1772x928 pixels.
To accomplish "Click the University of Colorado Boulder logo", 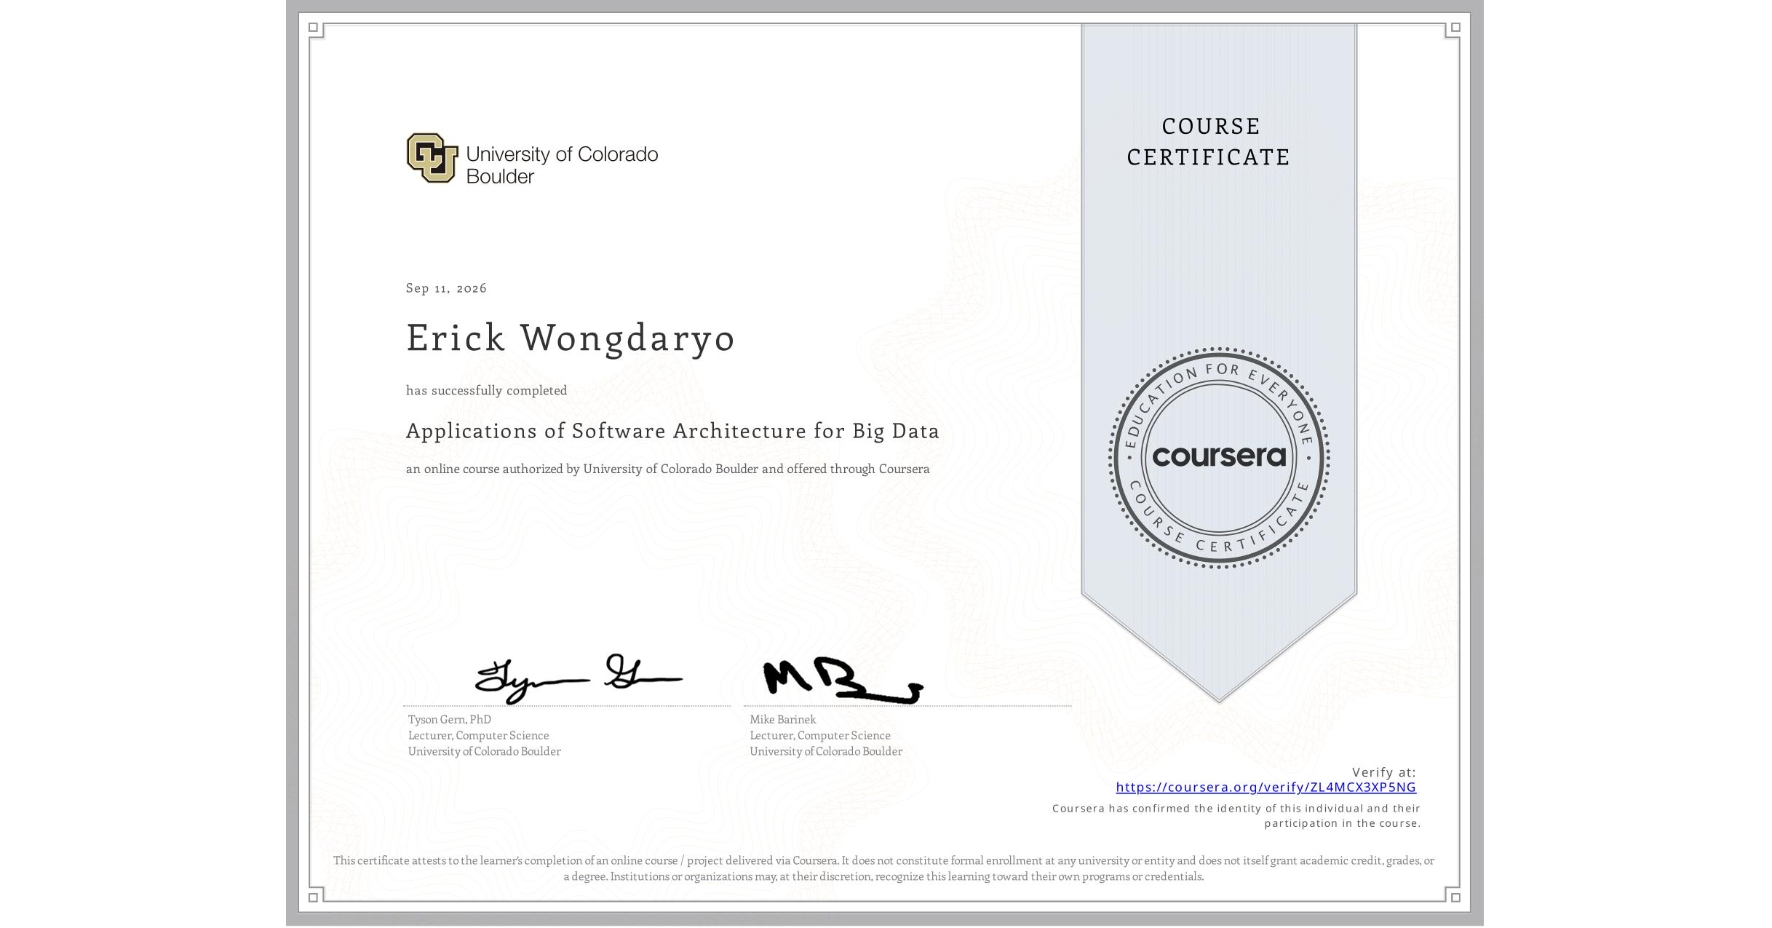I will [x=532, y=159].
